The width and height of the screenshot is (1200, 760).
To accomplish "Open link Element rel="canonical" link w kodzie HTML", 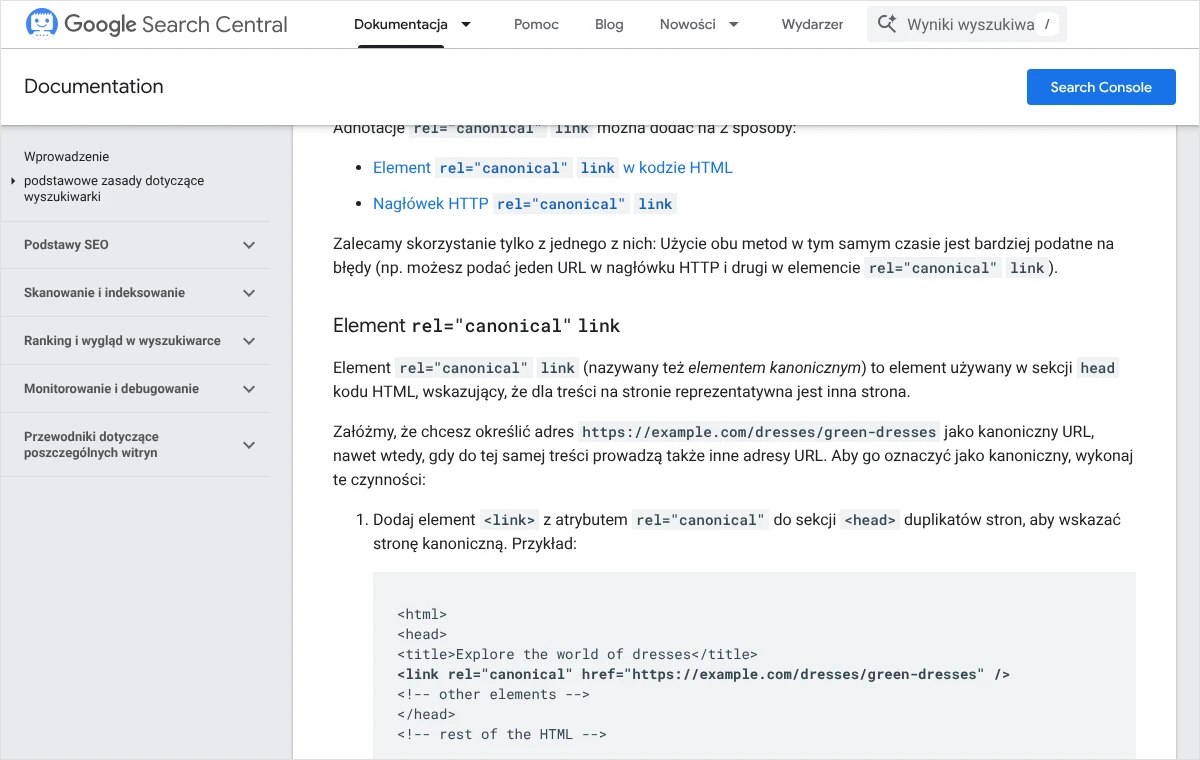I will (x=553, y=168).
